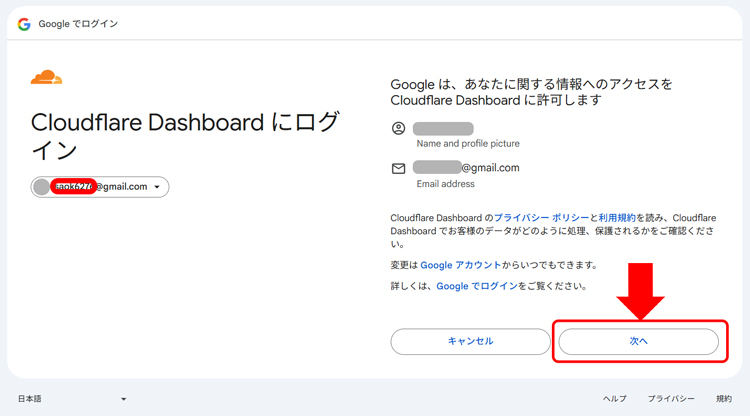
Task: Click the avatar in the account chip
Action: click(x=42, y=187)
